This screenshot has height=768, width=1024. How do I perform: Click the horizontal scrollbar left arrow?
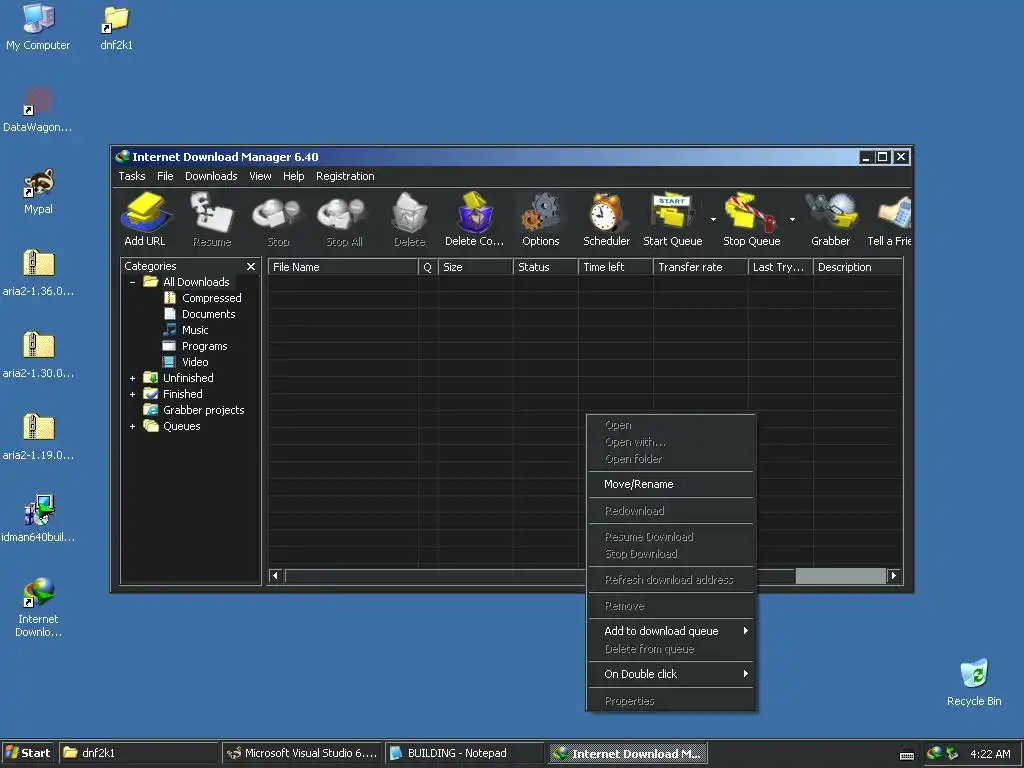[275, 575]
